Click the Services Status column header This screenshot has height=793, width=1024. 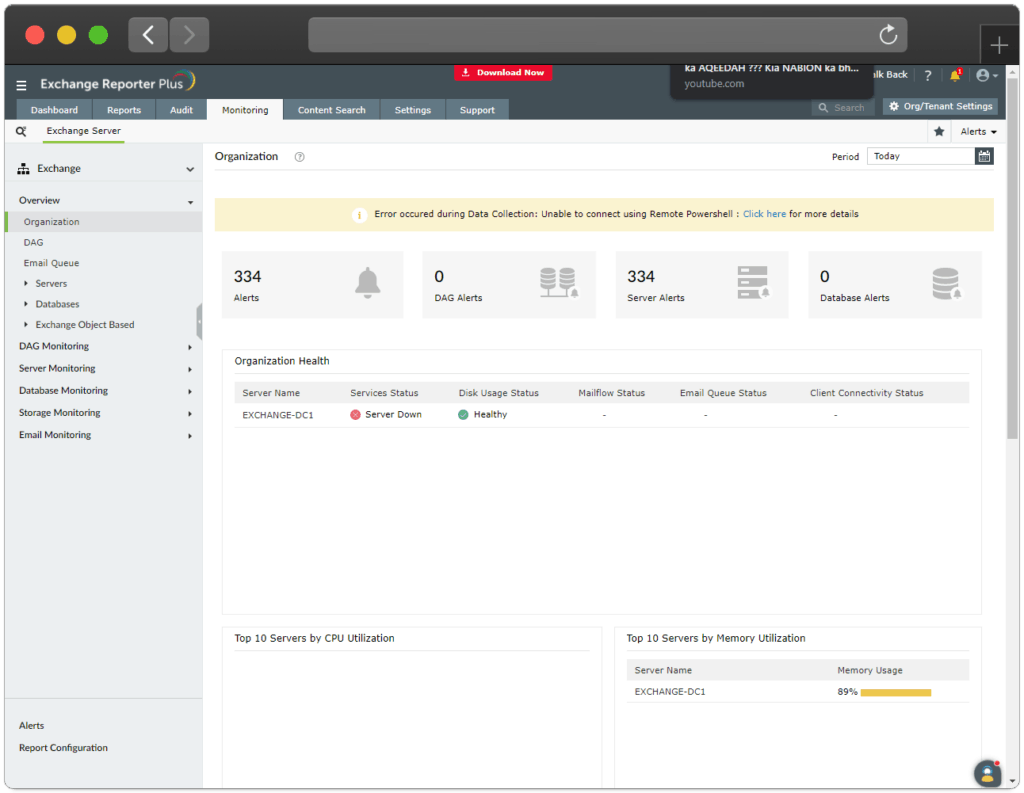click(384, 393)
